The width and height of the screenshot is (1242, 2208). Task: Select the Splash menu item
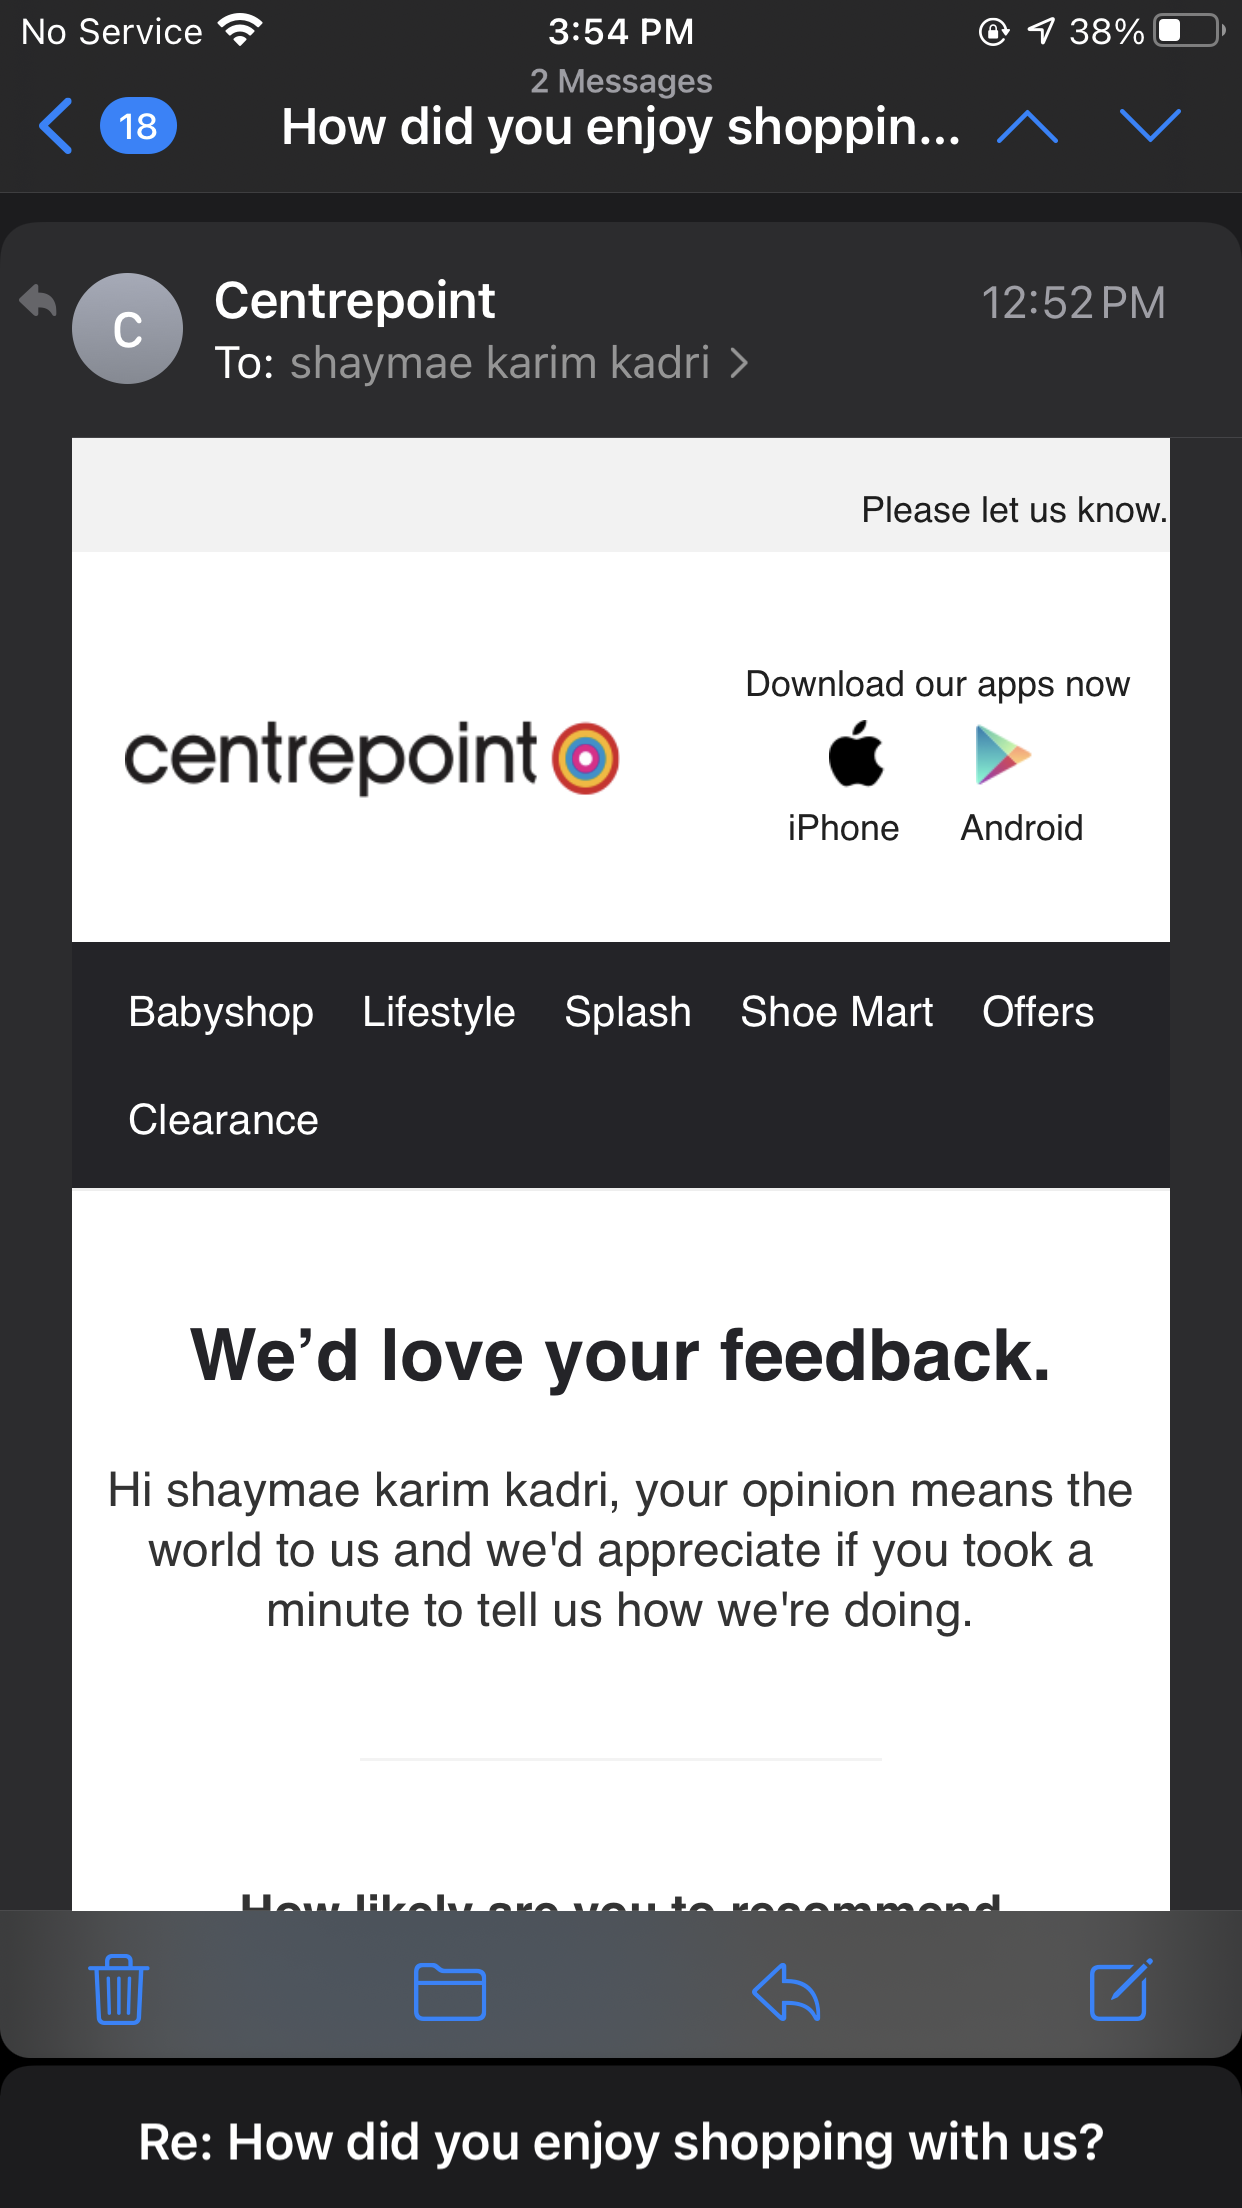(628, 1012)
